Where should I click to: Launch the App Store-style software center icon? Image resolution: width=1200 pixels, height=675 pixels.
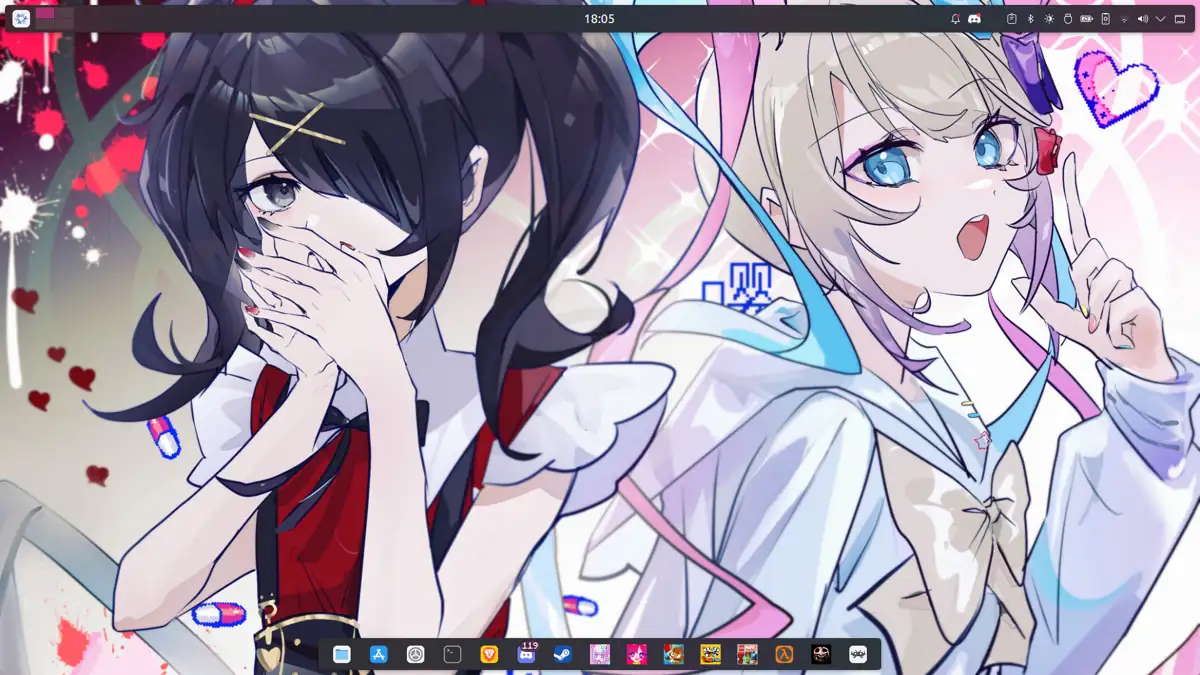click(379, 654)
